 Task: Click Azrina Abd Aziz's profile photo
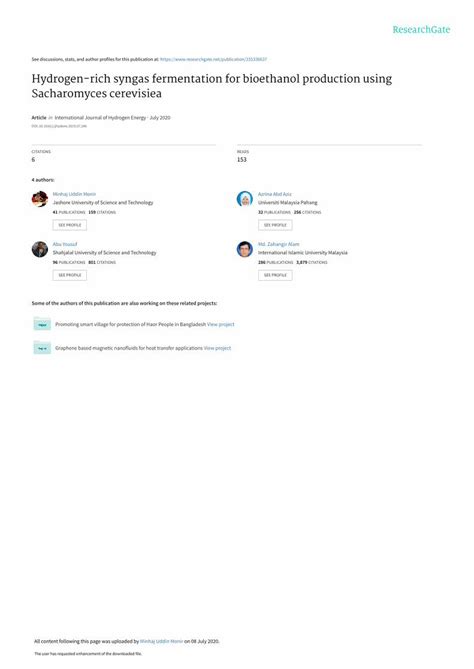tap(245, 199)
